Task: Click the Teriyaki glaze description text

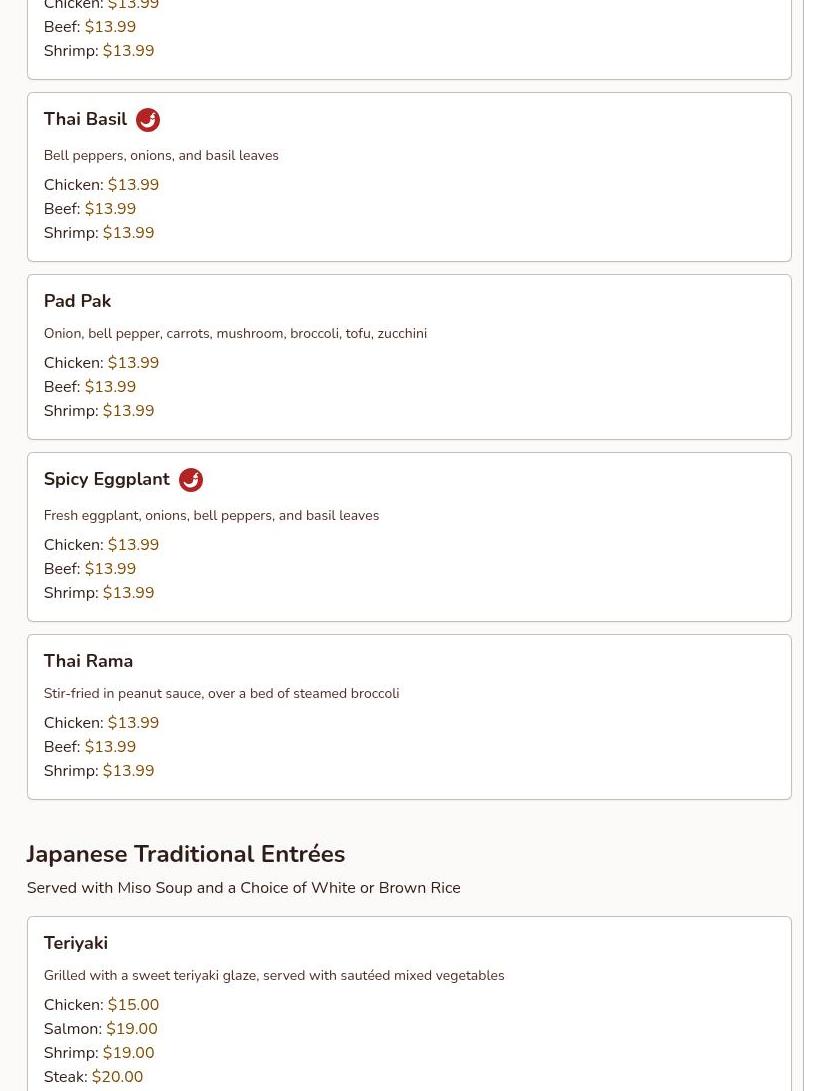Action: pos(274,975)
